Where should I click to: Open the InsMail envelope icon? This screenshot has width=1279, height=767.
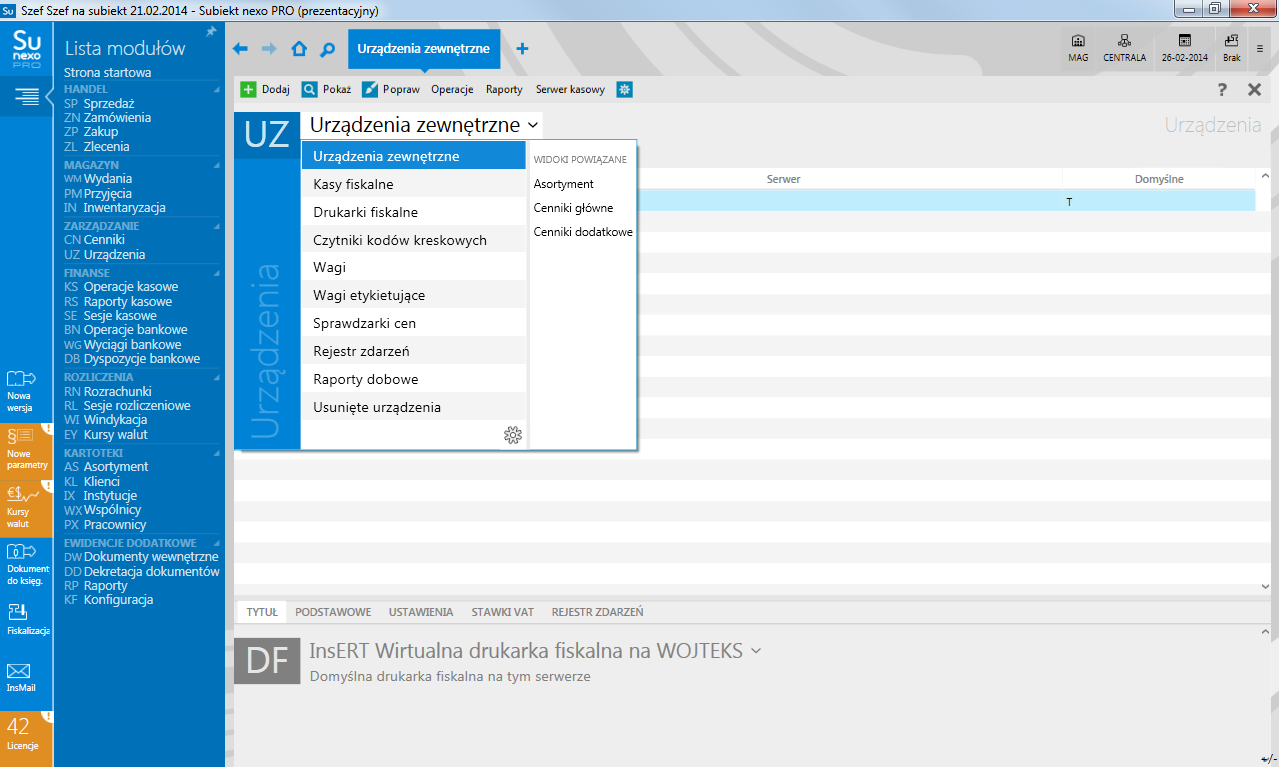21,673
